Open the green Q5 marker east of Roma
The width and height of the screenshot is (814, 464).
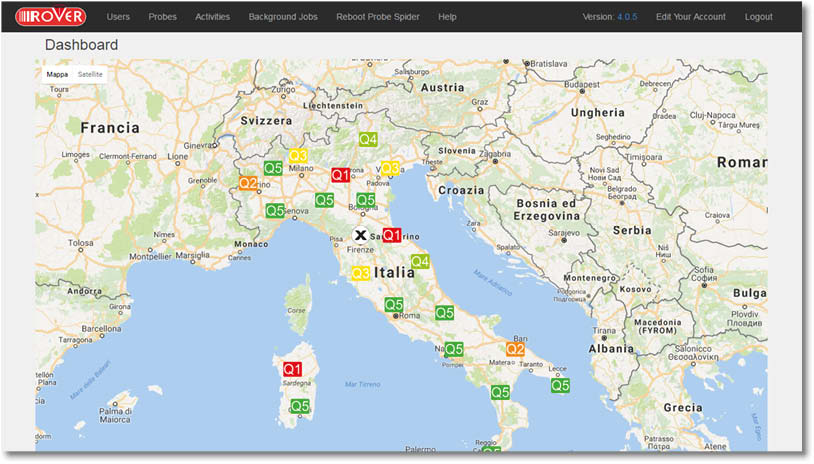click(x=444, y=312)
